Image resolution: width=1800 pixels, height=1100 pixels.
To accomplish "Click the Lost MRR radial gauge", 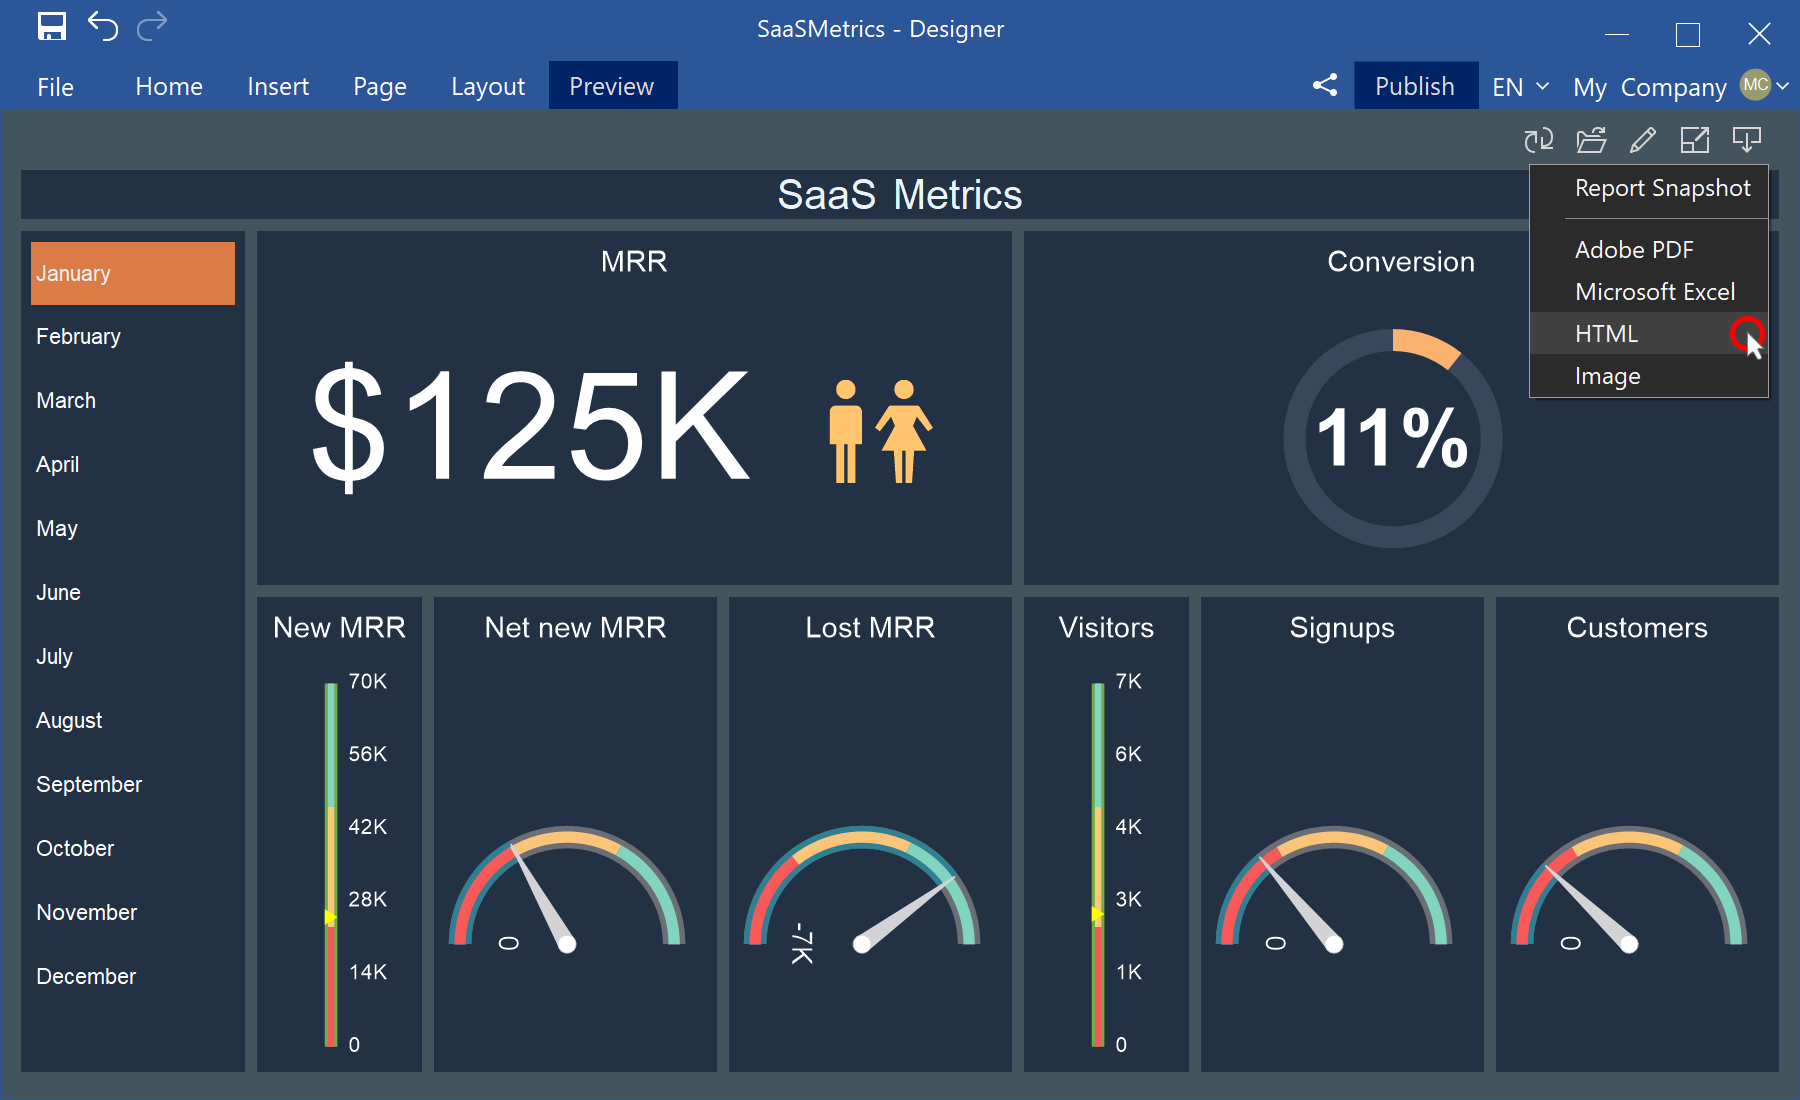I will [x=862, y=890].
